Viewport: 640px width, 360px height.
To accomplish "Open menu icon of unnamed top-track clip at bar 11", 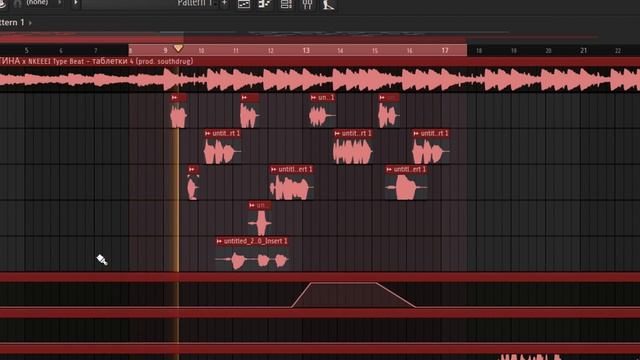I will tap(244, 98).
